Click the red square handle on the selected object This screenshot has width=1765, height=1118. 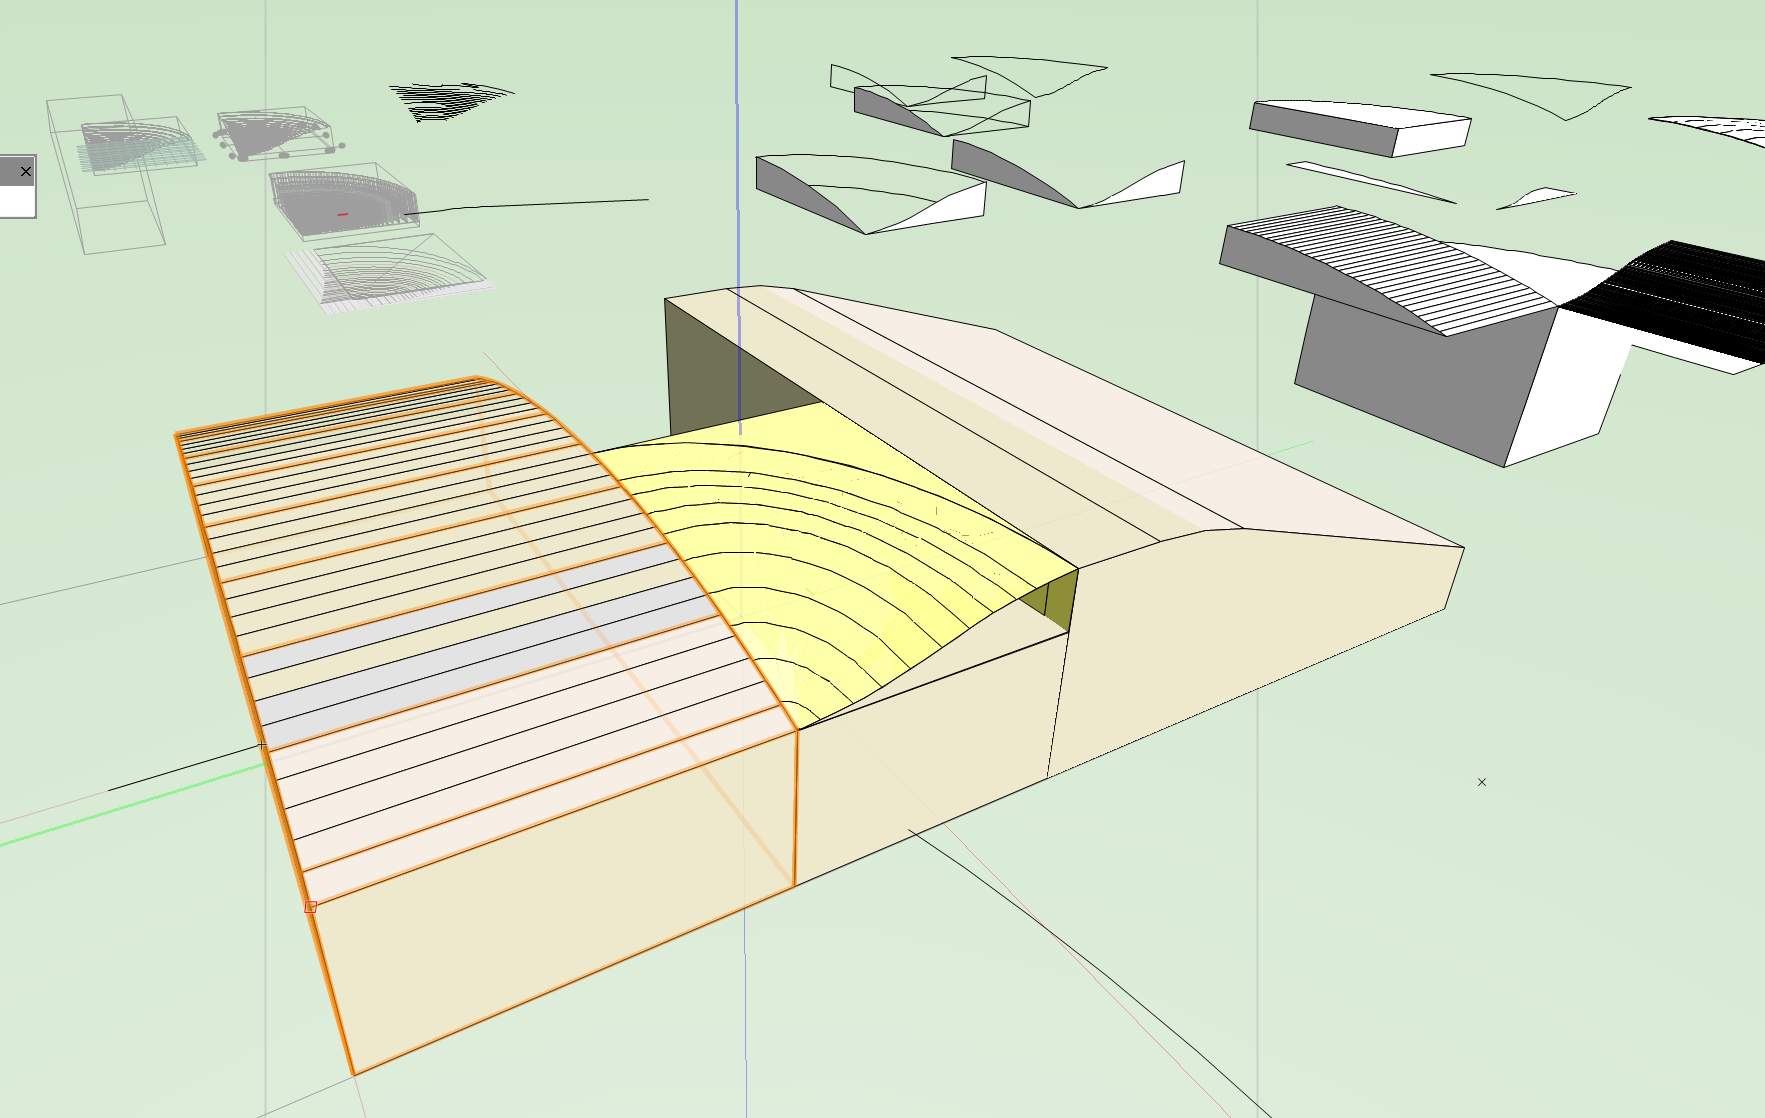point(310,907)
